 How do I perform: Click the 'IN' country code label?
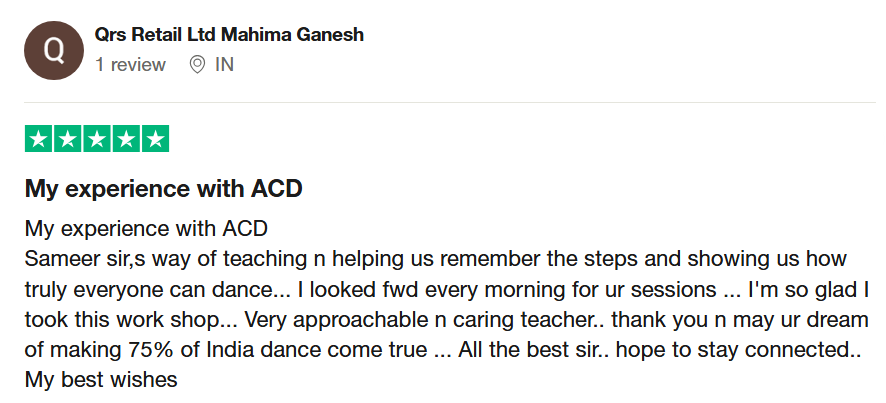[225, 65]
